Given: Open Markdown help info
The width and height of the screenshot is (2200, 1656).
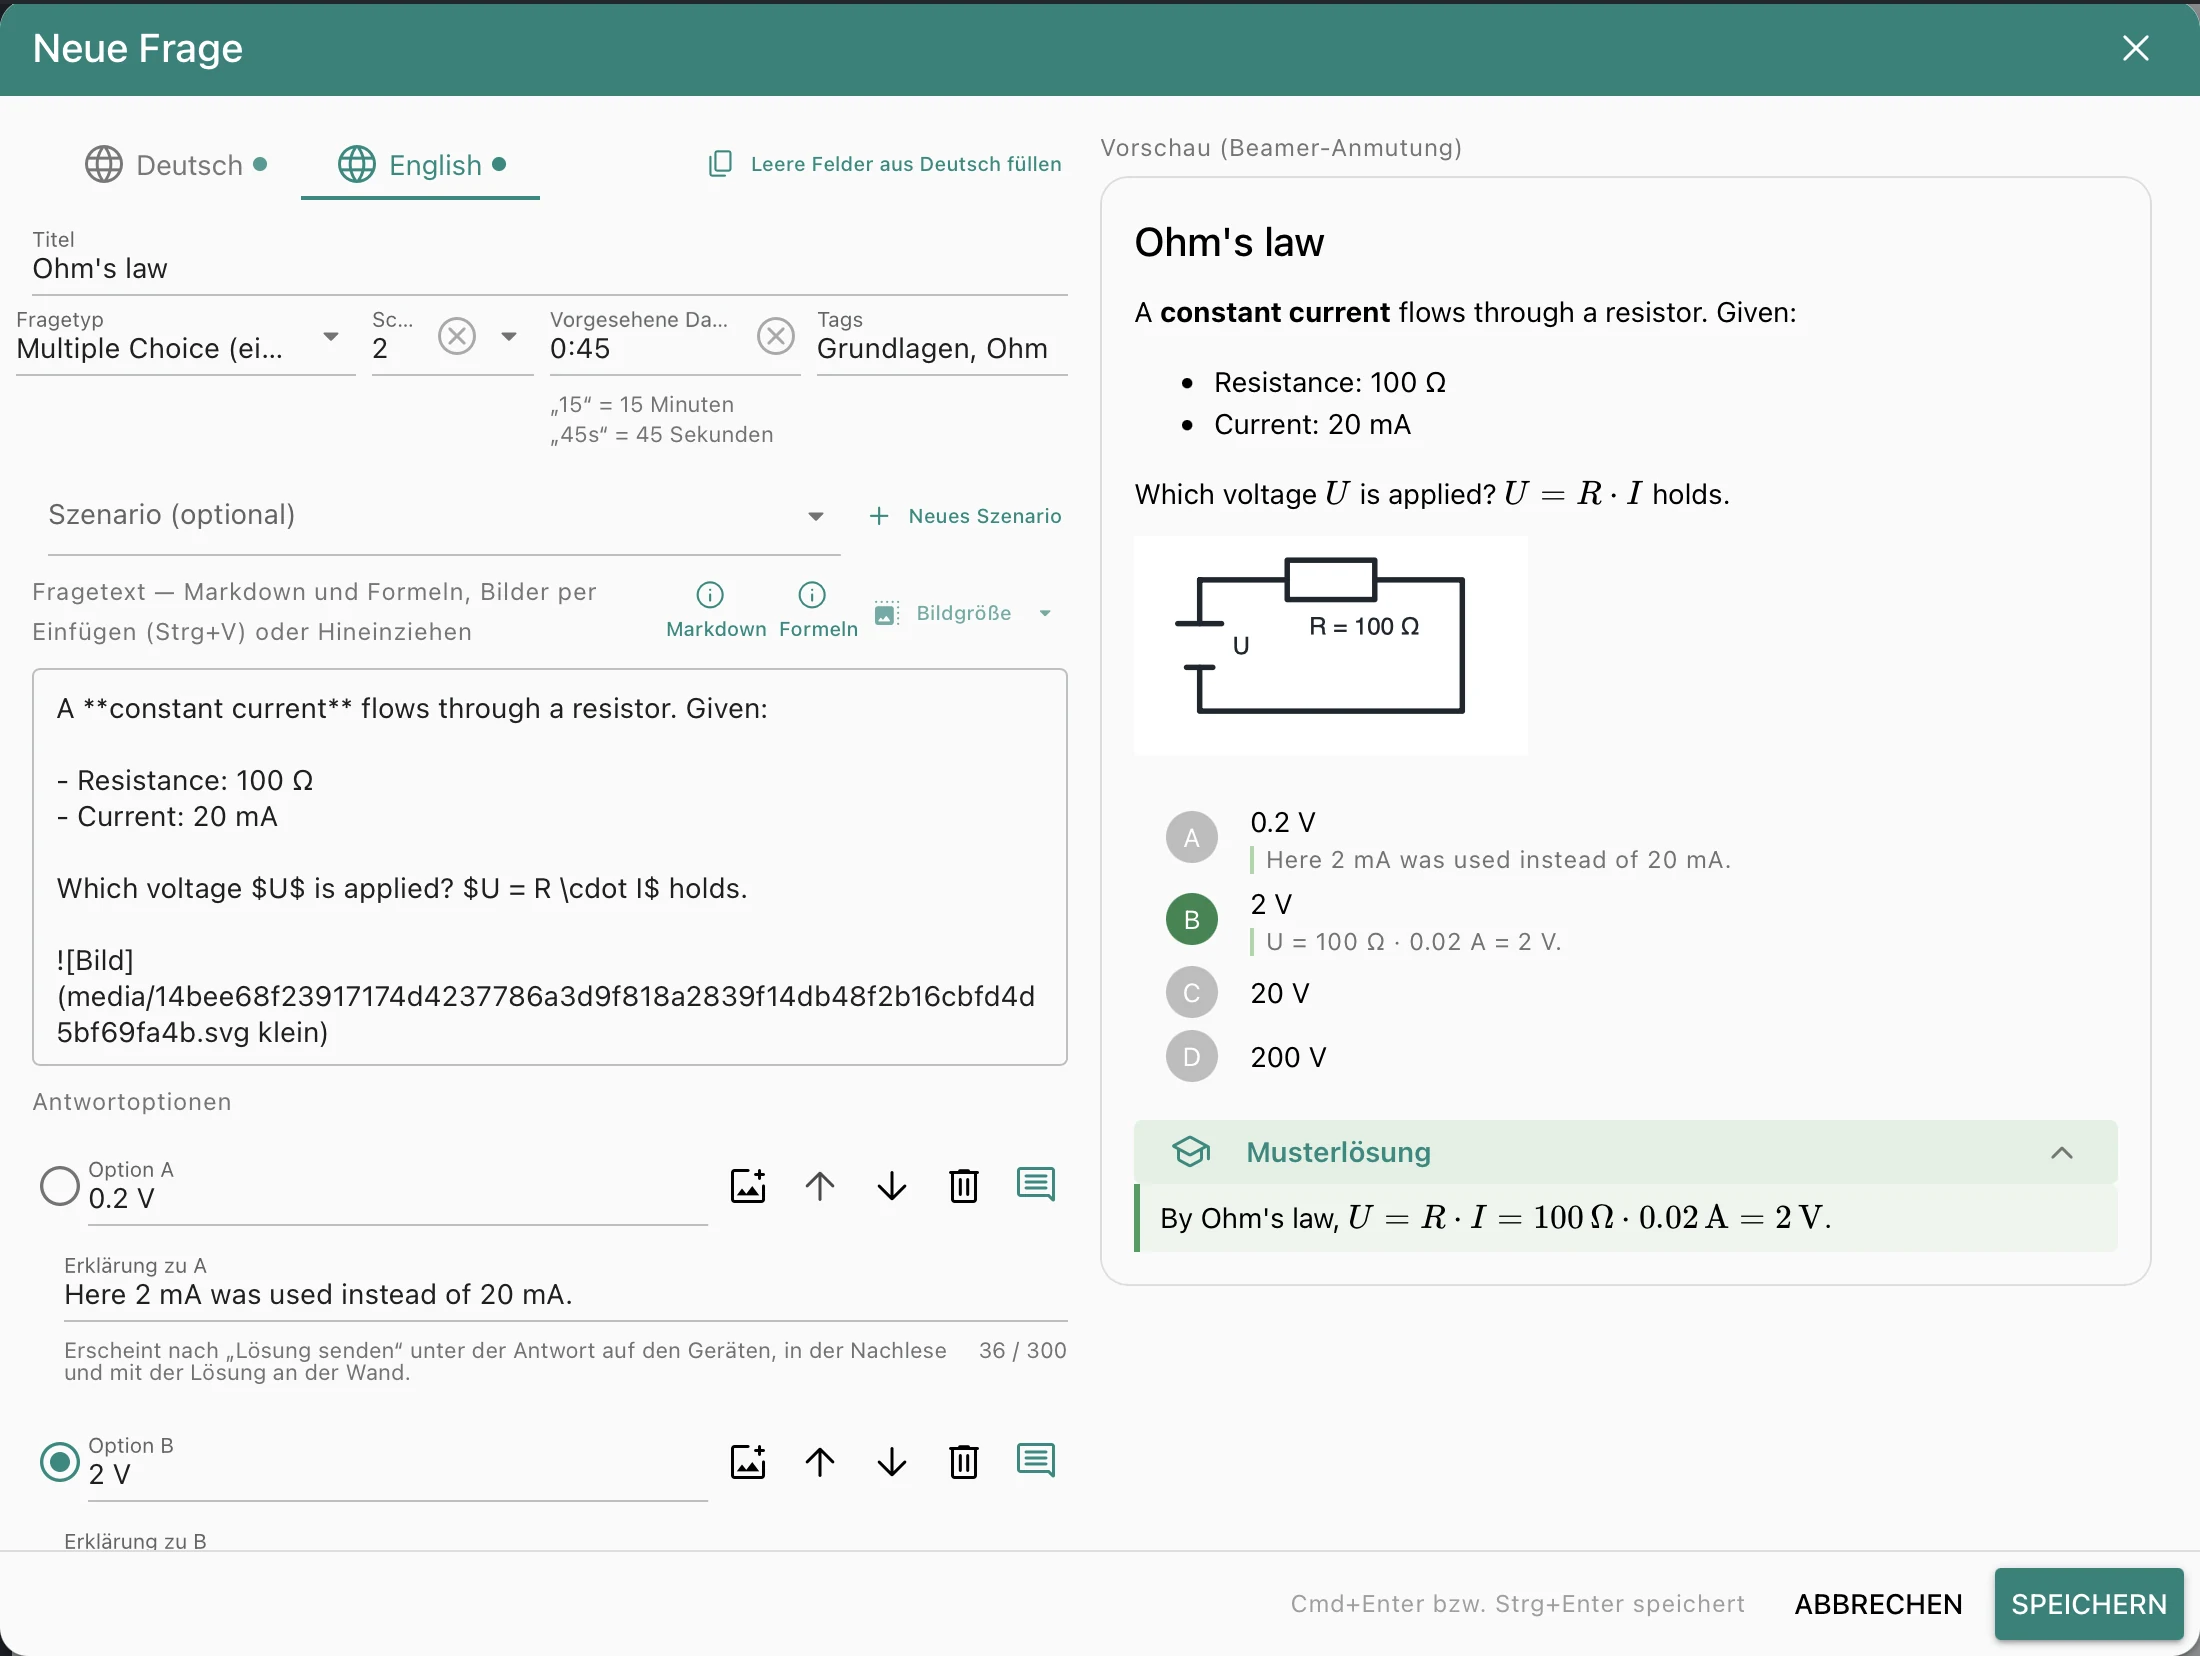Looking at the screenshot, I should (716, 610).
